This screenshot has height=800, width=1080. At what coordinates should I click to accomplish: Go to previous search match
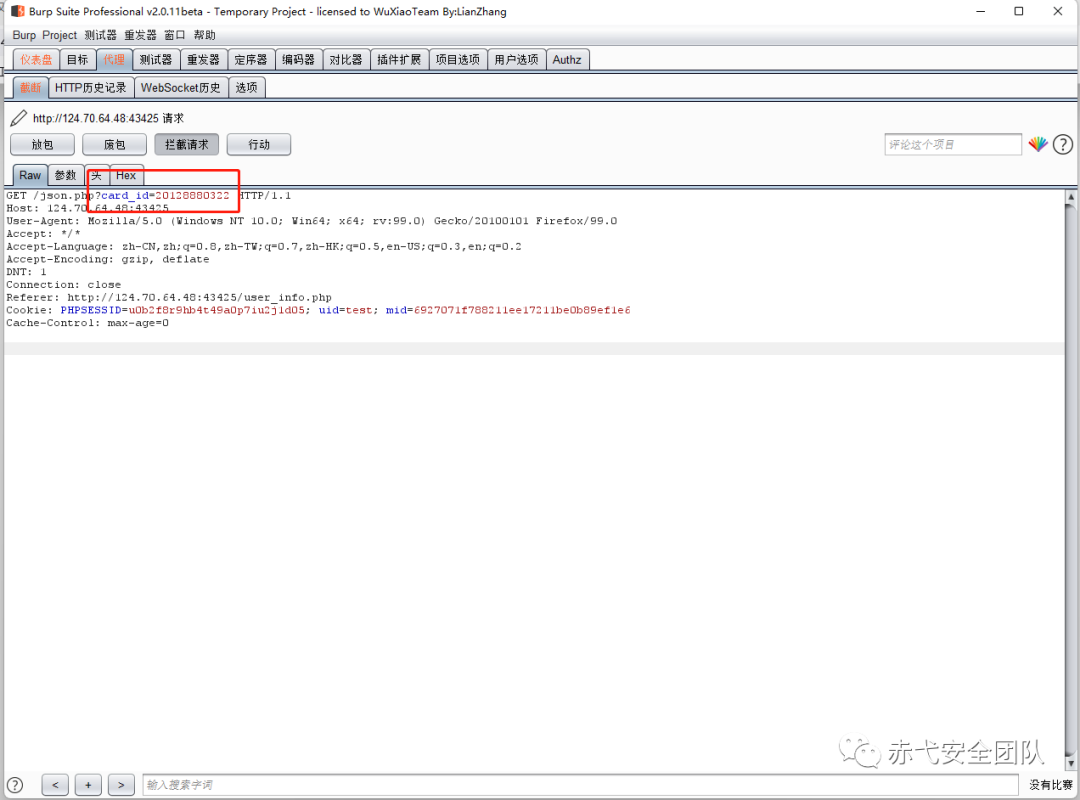(x=55, y=785)
